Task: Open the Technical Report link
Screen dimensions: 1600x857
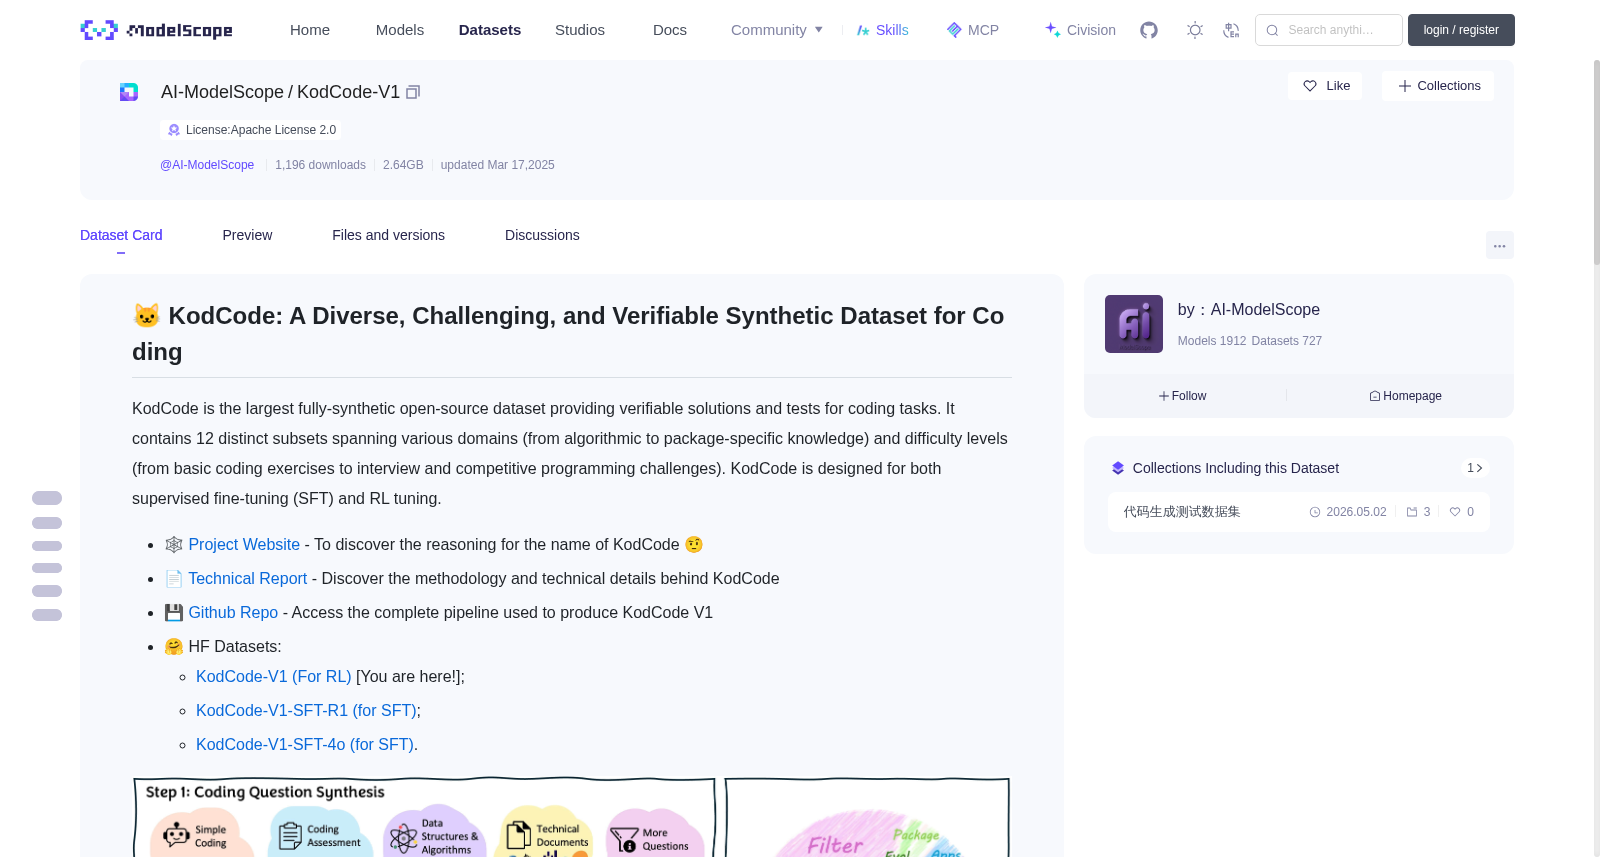Action: pos(248,578)
